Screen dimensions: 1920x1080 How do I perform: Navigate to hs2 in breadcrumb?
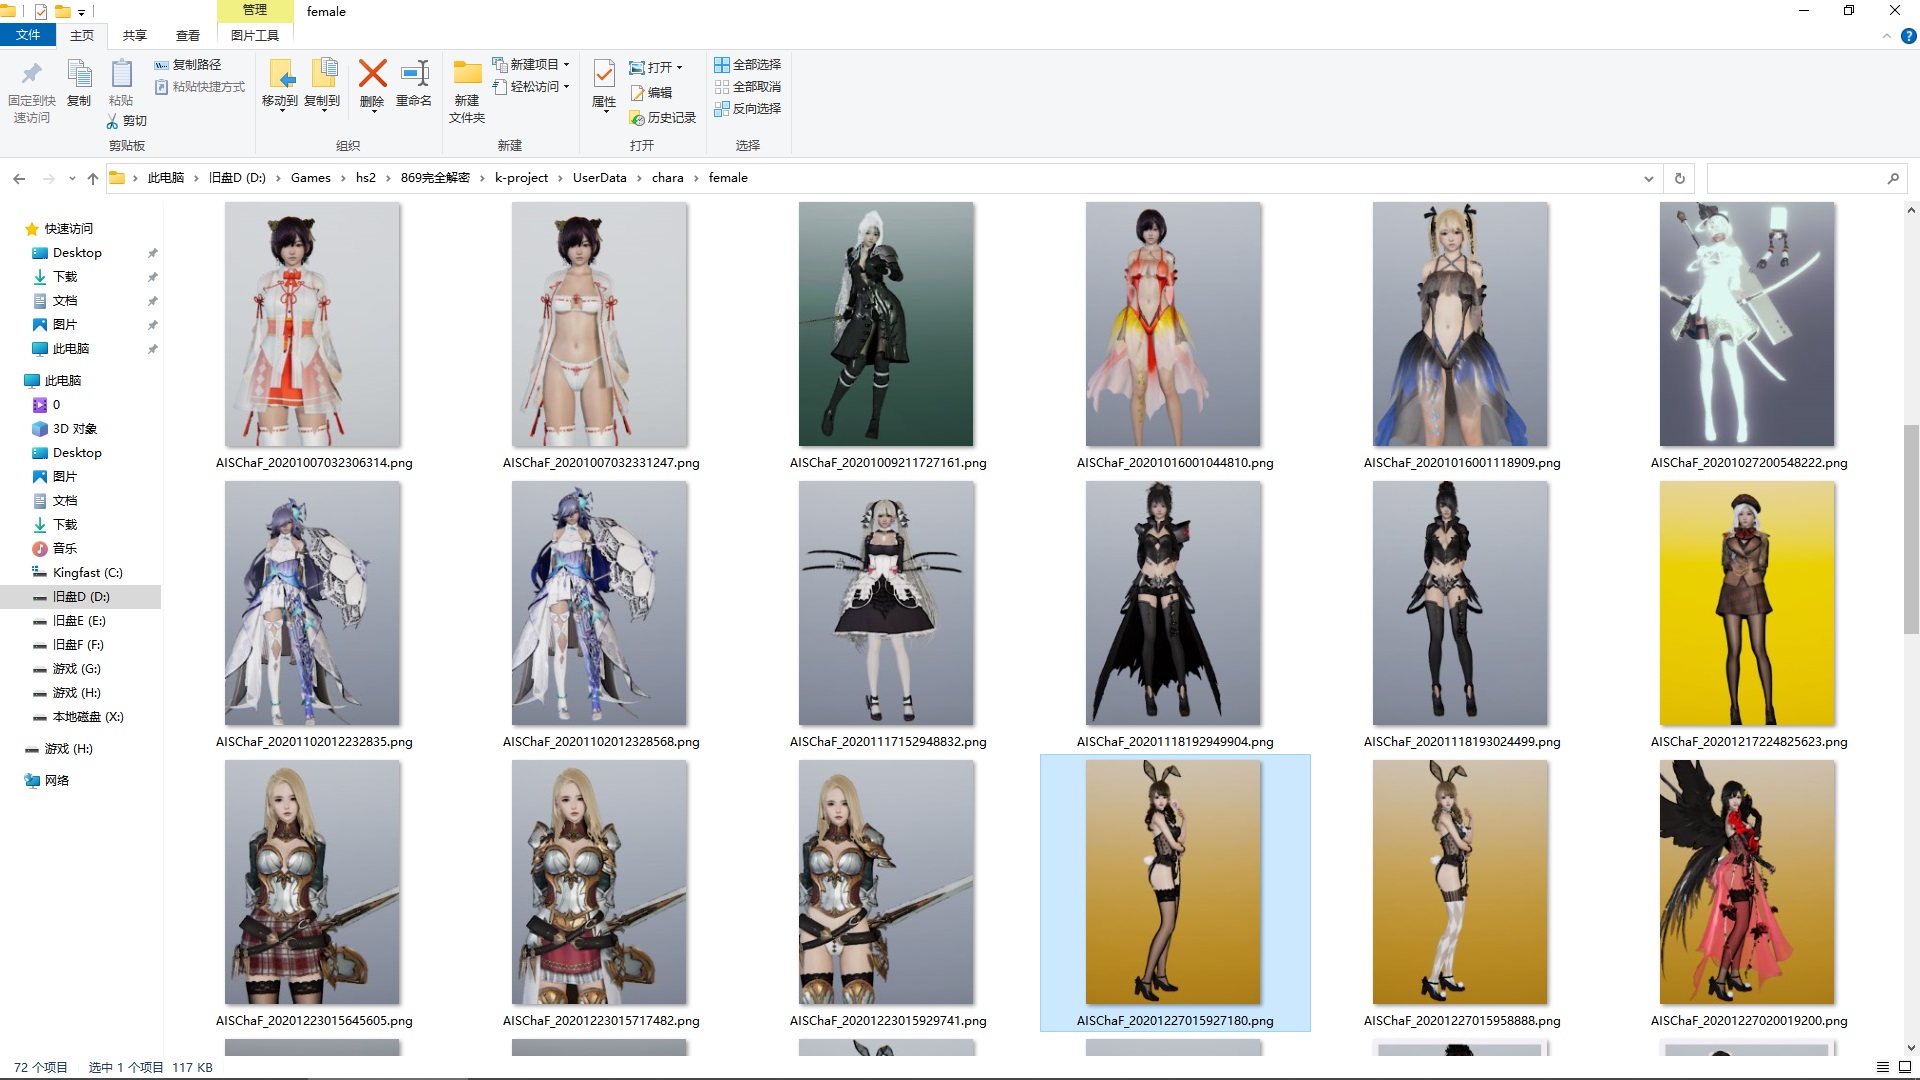(366, 178)
